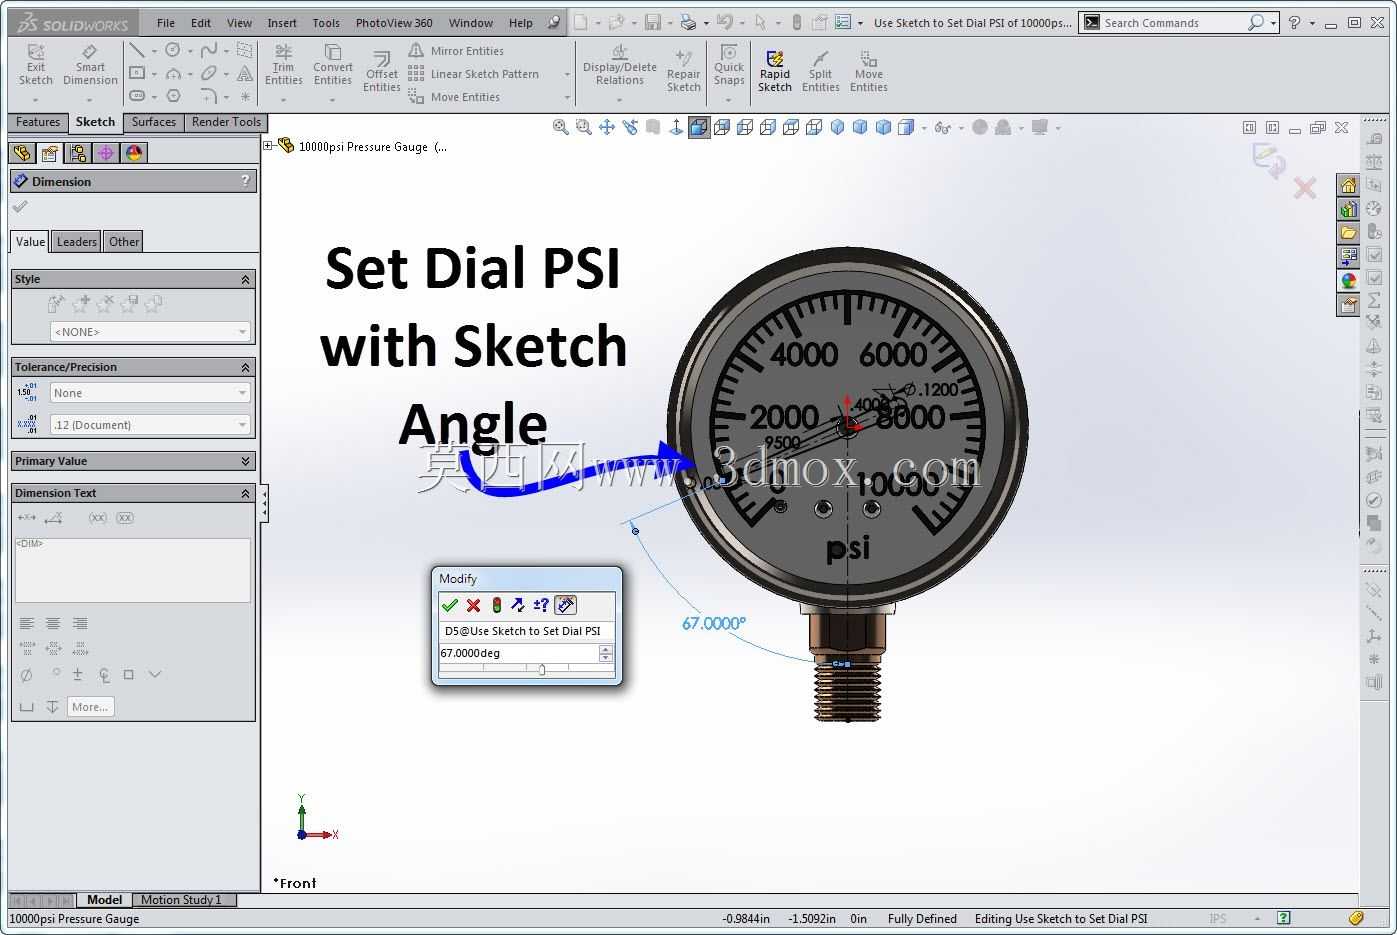The height and width of the screenshot is (935, 1397).
Task: Choose the Convert Entities tool
Action: (x=333, y=66)
